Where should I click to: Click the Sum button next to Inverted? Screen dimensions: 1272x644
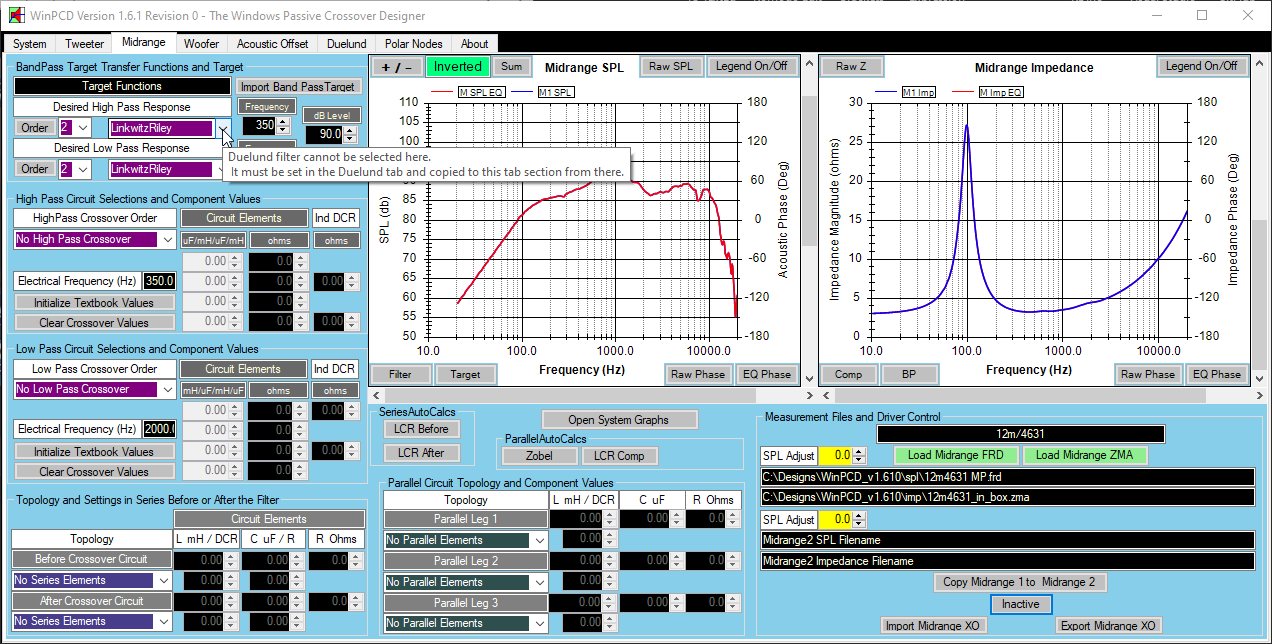click(x=511, y=67)
